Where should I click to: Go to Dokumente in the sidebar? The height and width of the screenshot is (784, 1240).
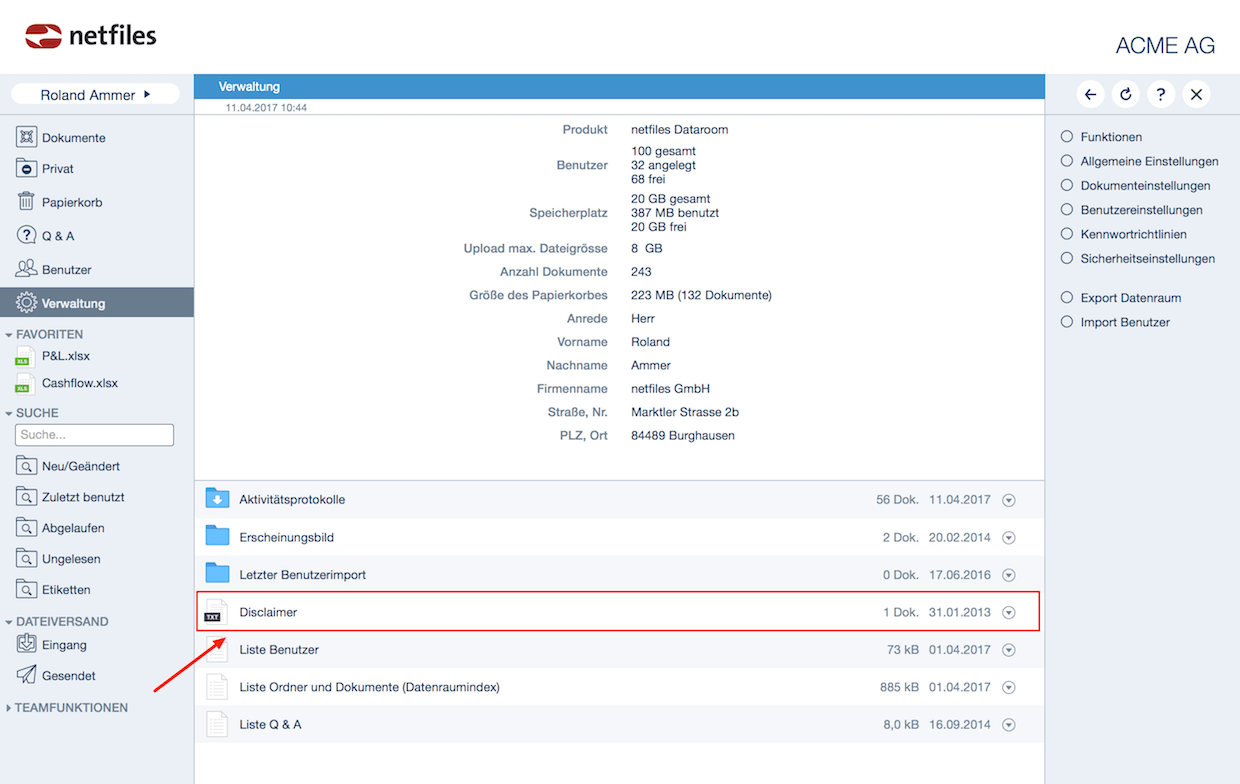73,138
